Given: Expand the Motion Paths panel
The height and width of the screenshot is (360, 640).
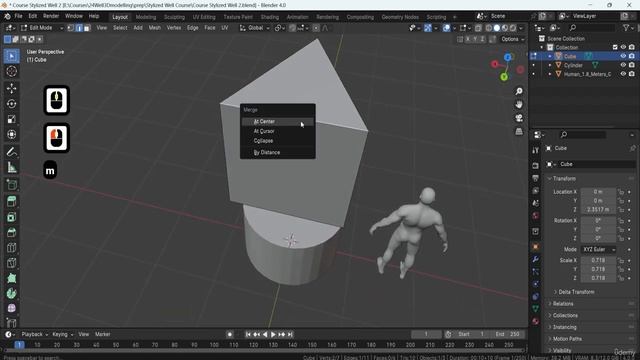Looking at the screenshot, I should click(x=567, y=339).
